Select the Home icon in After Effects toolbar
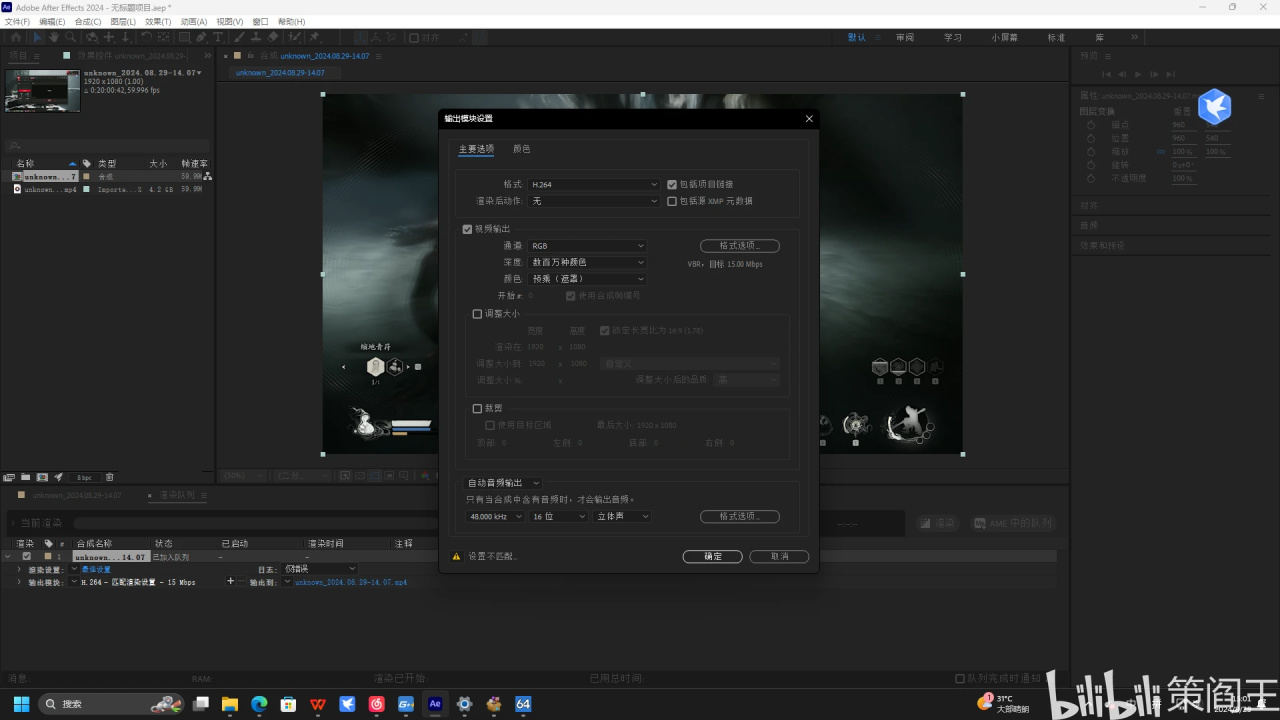This screenshot has height=720, width=1280. coord(15,37)
